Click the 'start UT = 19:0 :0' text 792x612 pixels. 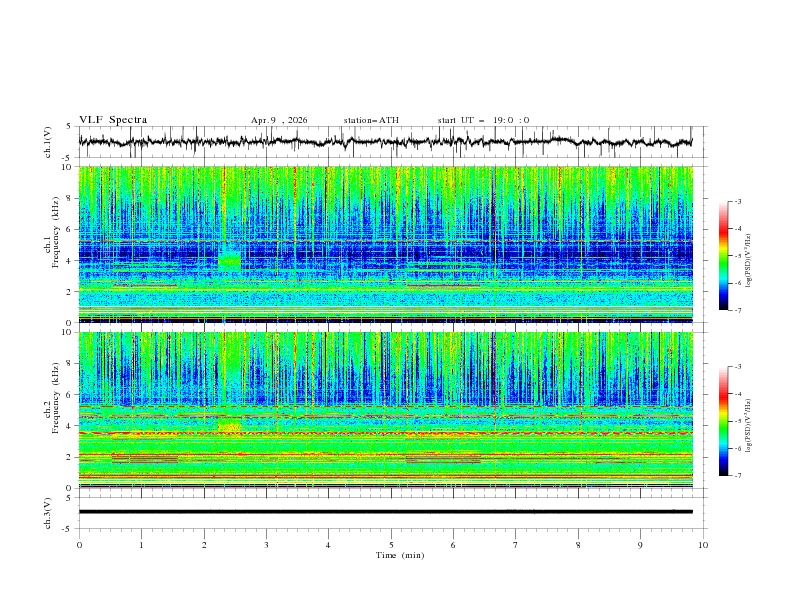483,120
